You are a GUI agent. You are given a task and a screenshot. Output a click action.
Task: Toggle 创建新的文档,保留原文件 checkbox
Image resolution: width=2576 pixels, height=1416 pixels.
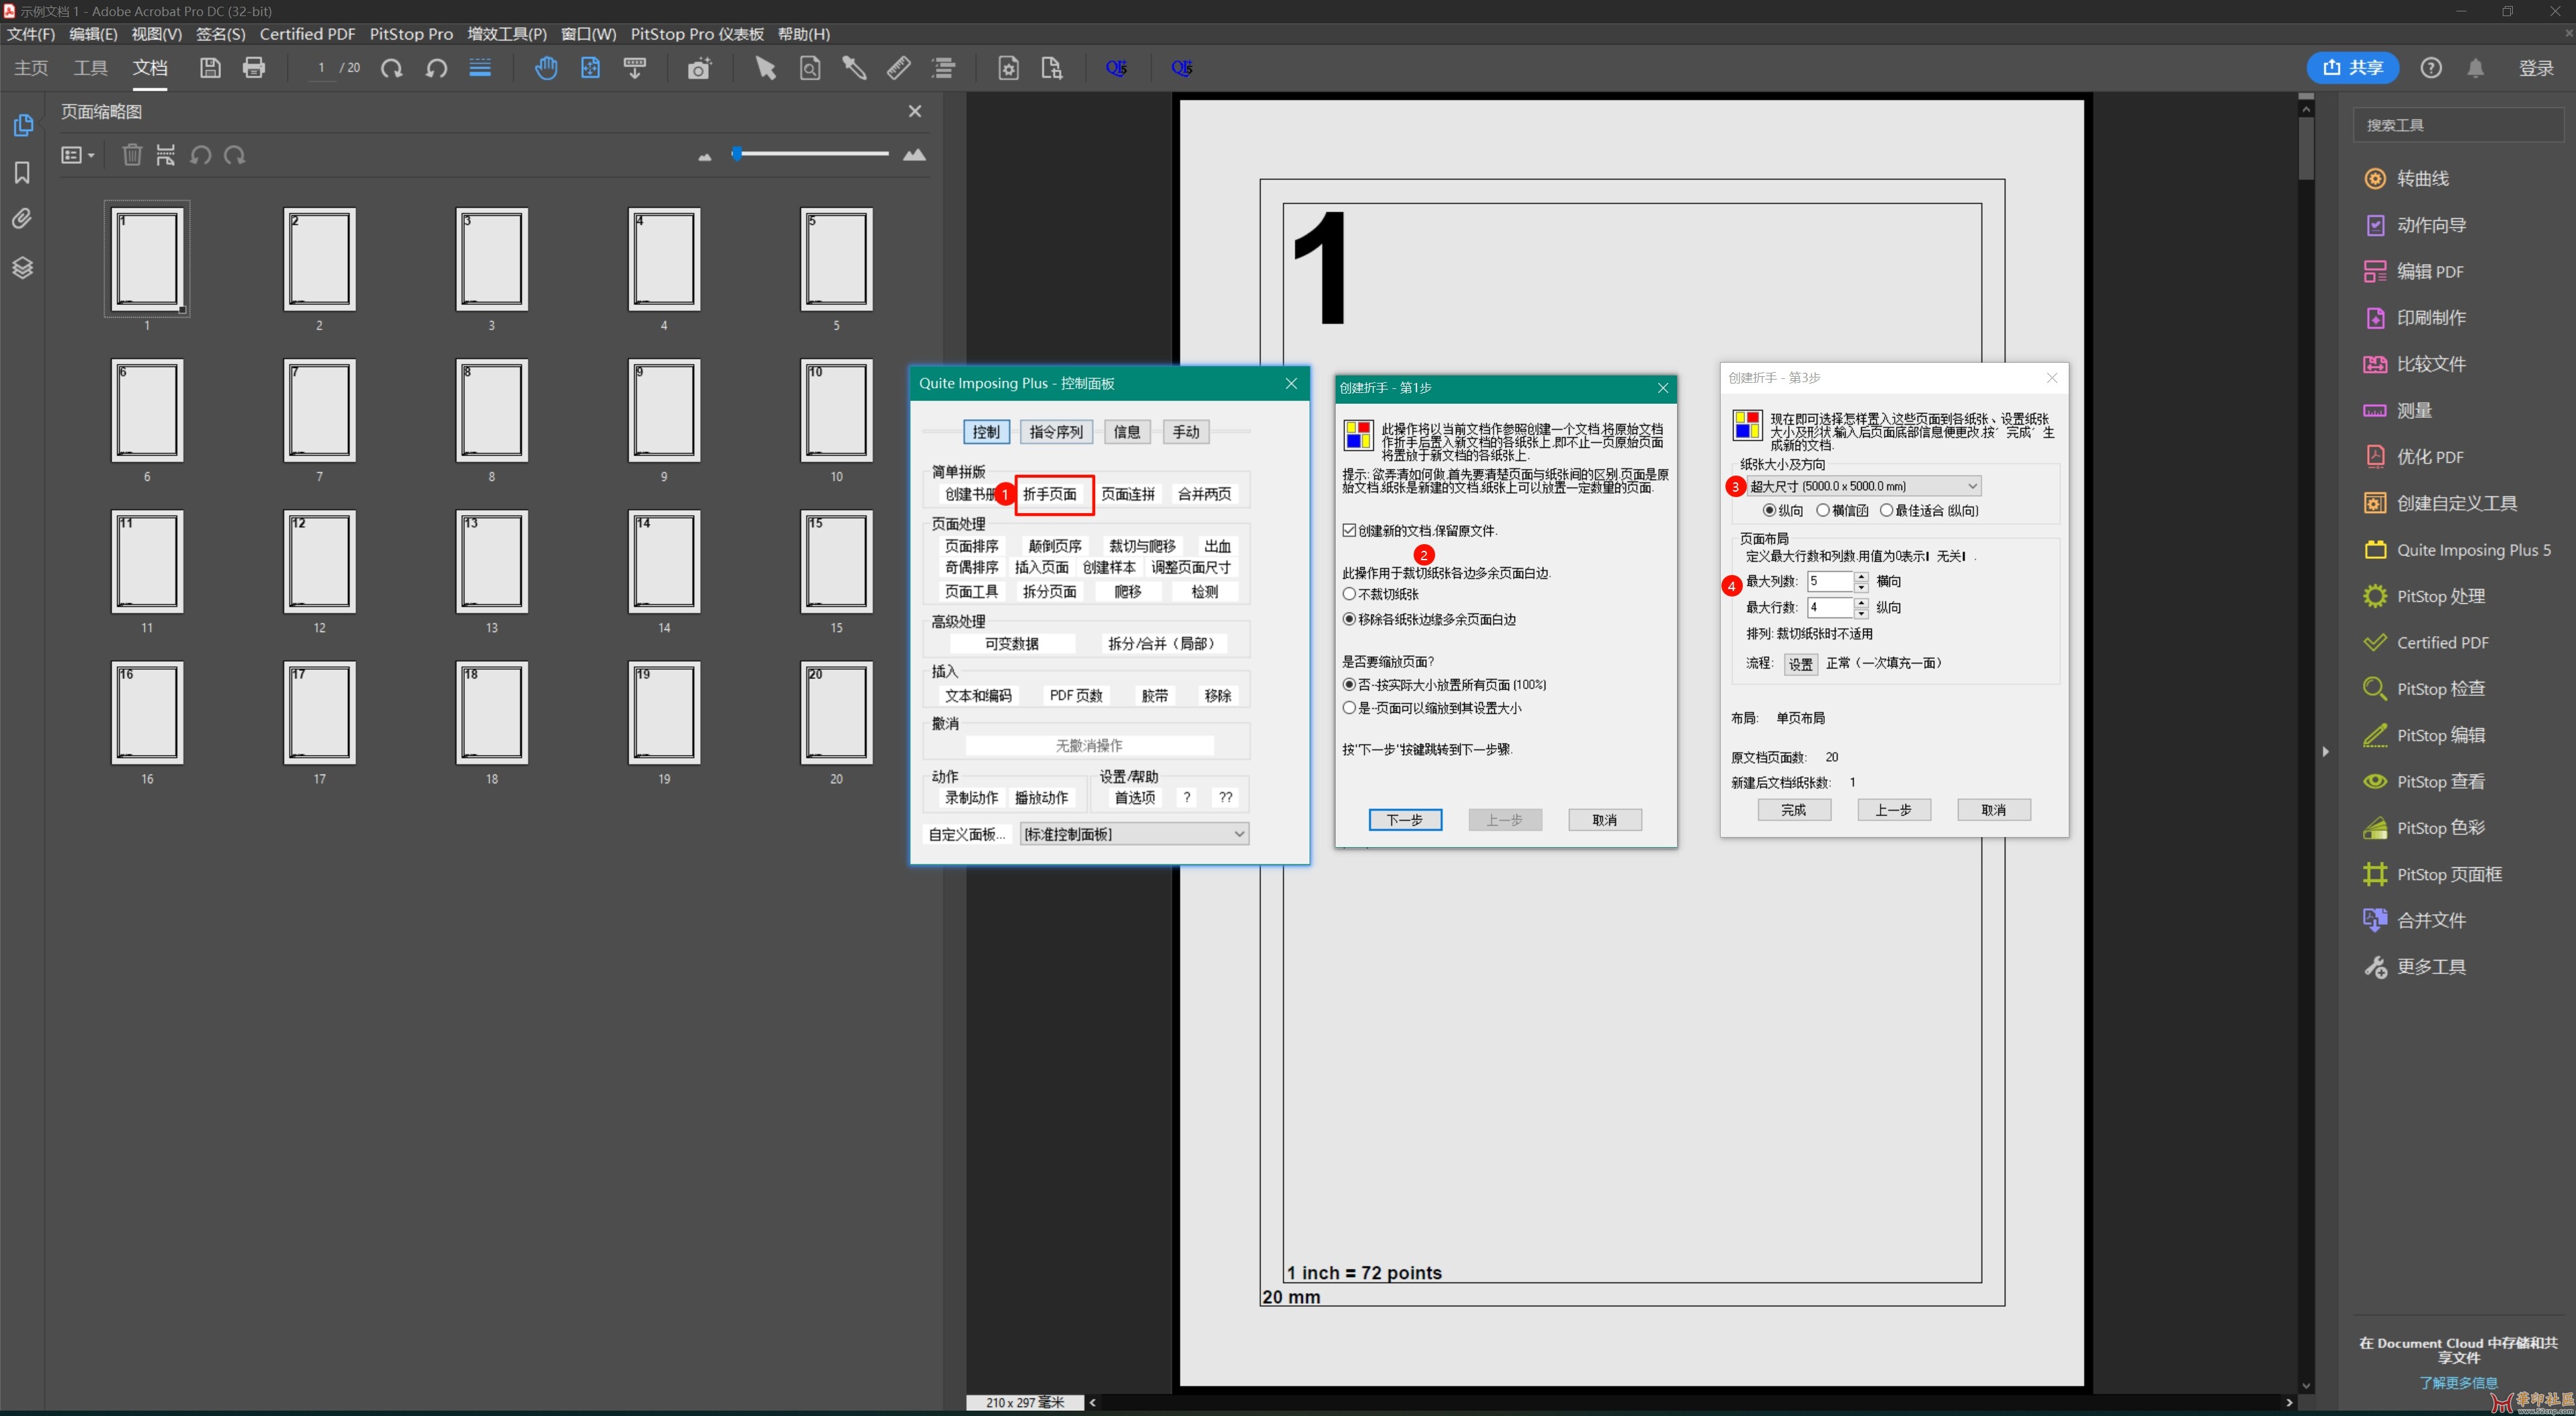tap(1349, 530)
